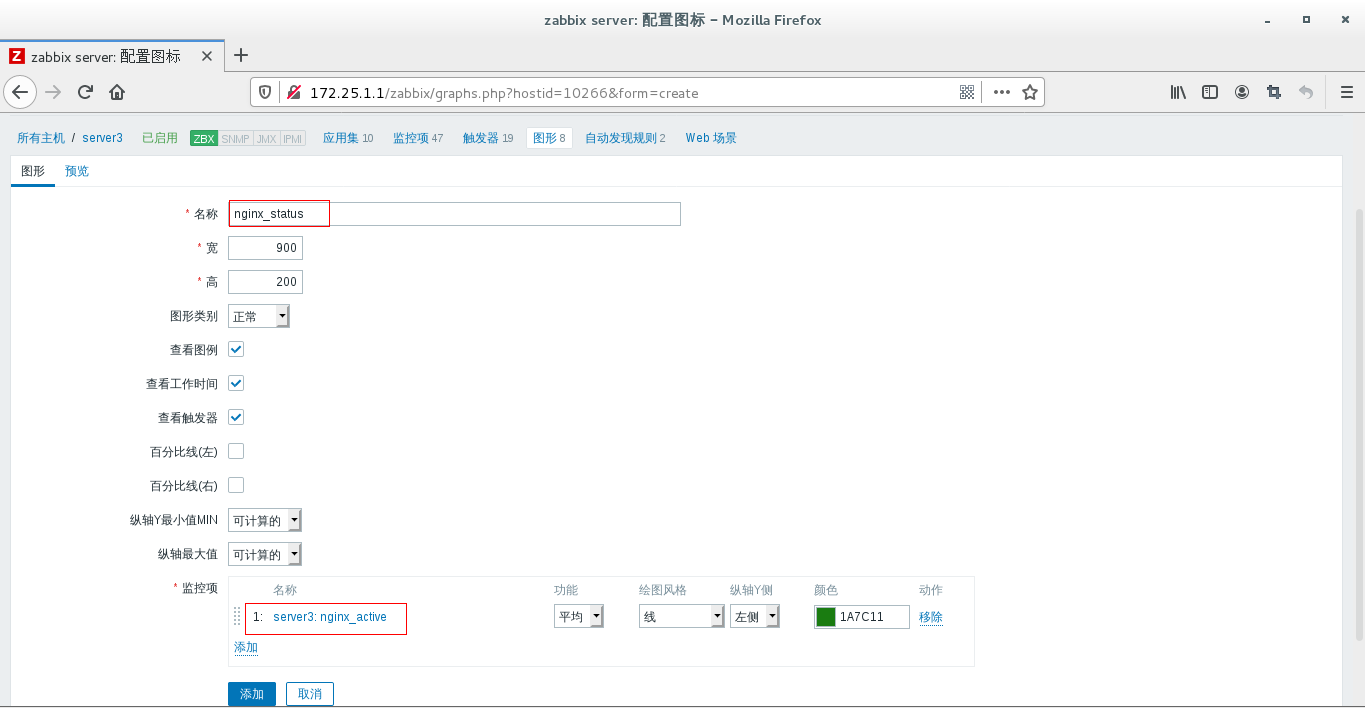
Task: Open the Firefox account icon
Action: pyautogui.click(x=1242, y=92)
